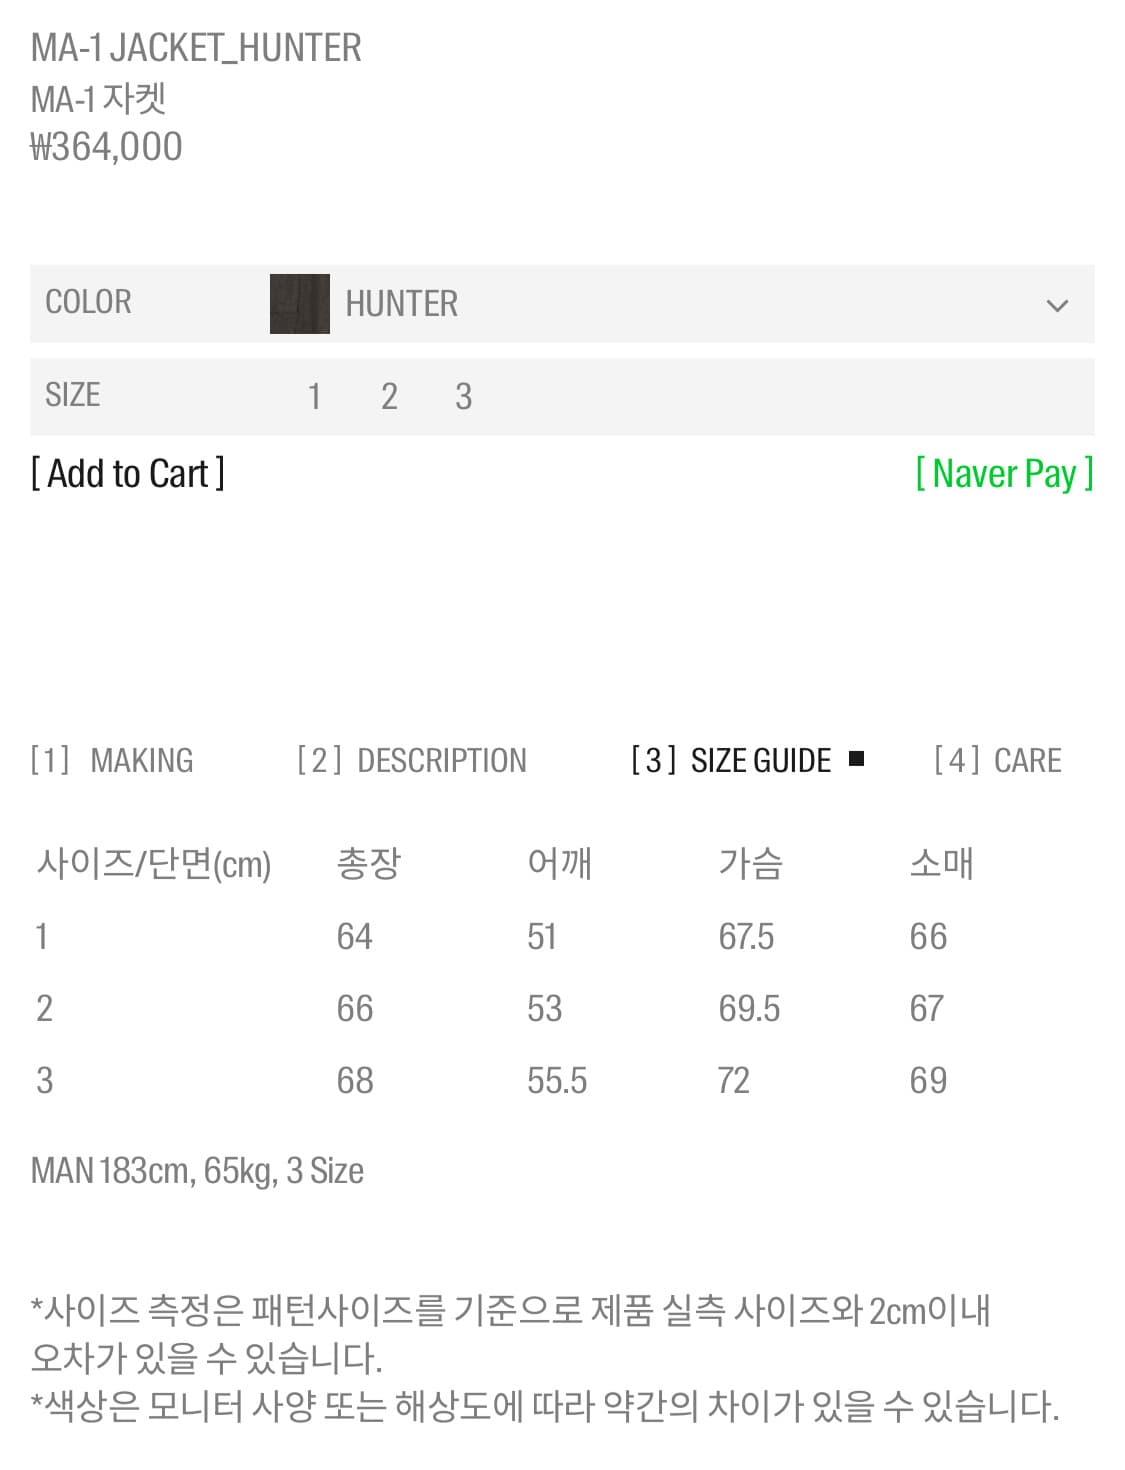This screenshot has width=1125, height=1470.
Task: Click the model info line MAN 183cm
Action: click(197, 1171)
